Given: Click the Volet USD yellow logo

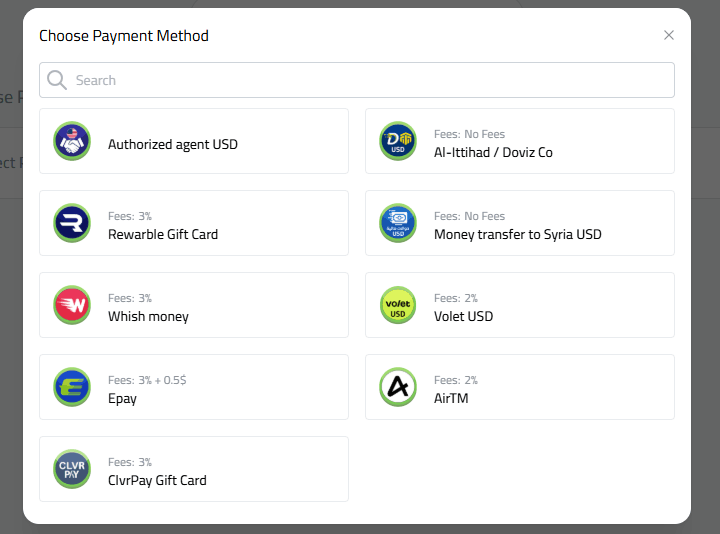Looking at the screenshot, I should (398, 305).
